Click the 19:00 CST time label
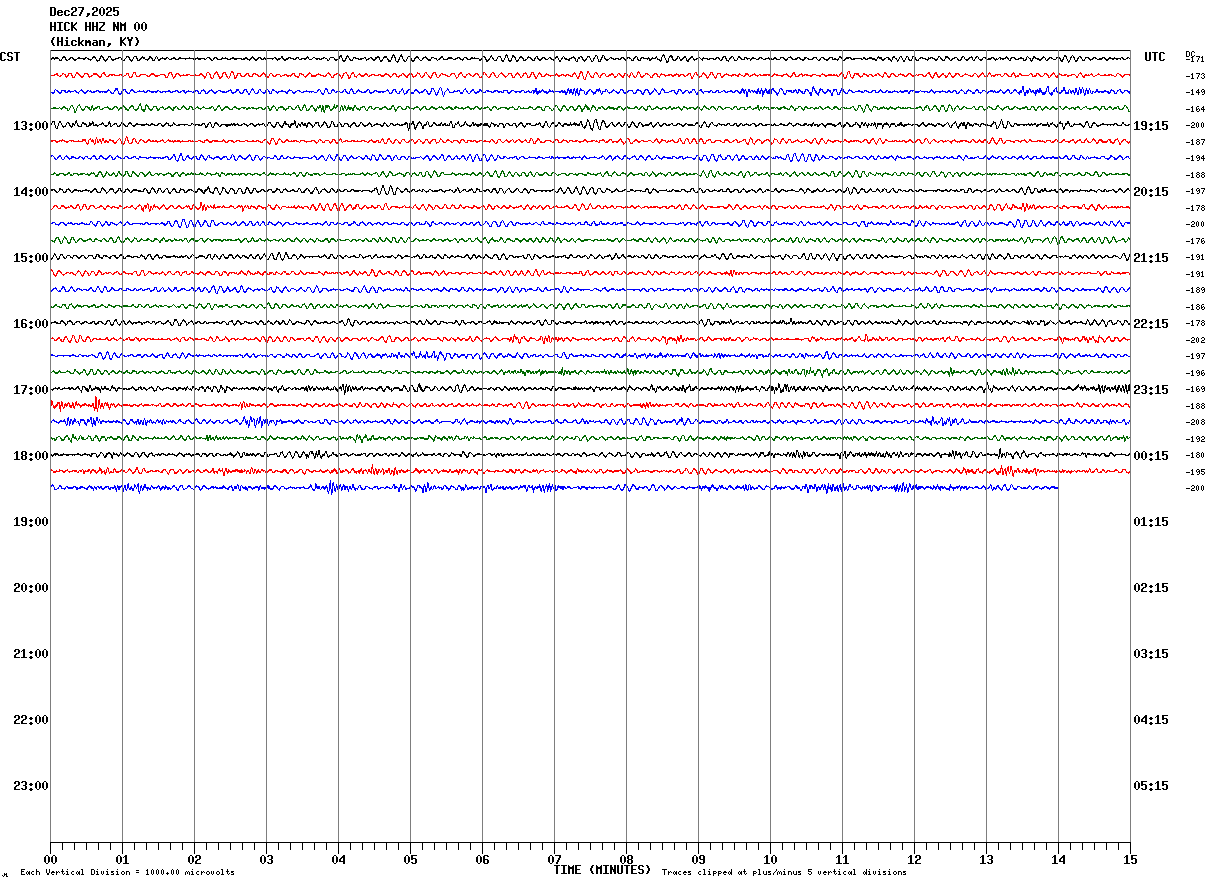 pos(31,522)
